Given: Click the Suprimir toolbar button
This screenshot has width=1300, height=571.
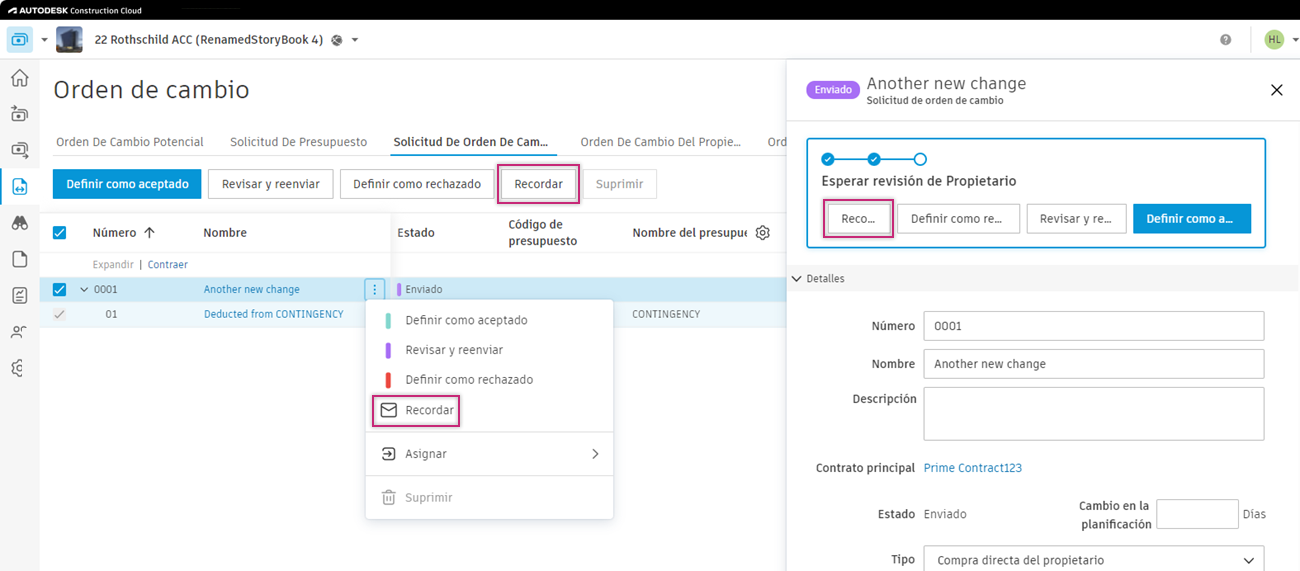Looking at the screenshot, I should click(x=619, y=184).
